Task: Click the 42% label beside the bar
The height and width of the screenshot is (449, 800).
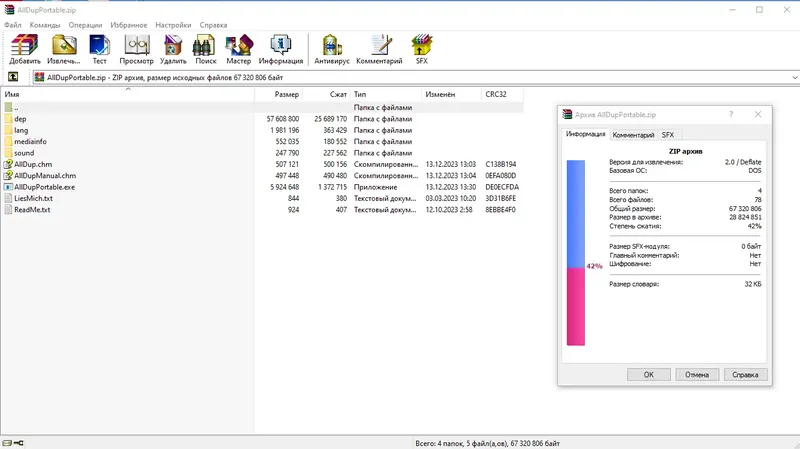Action: click(594, 266)
